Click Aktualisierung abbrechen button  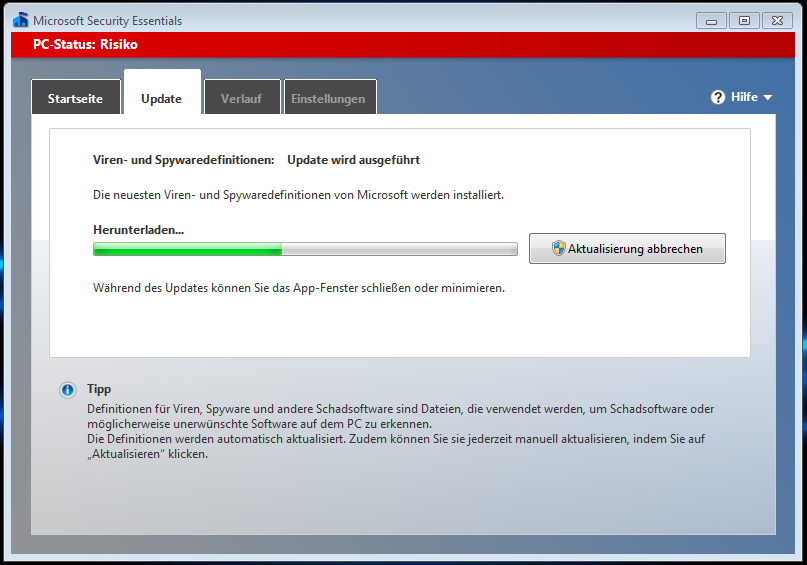coord(627,249)
